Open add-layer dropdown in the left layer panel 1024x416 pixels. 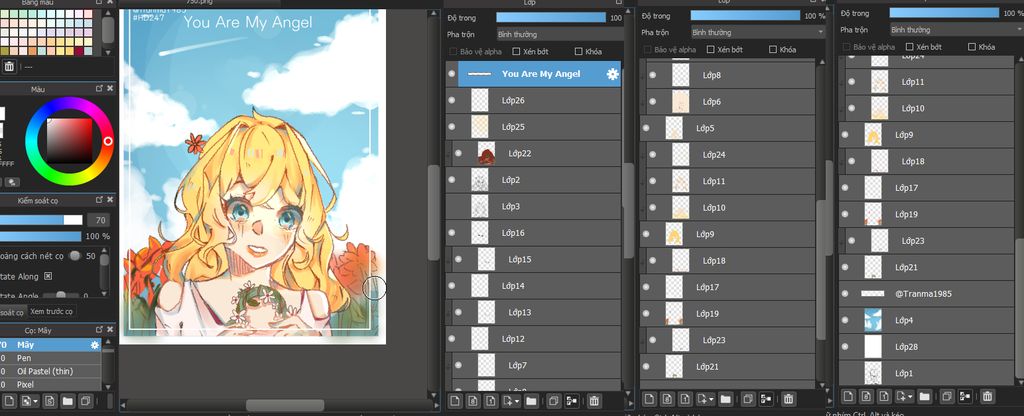tap(511, 400)
